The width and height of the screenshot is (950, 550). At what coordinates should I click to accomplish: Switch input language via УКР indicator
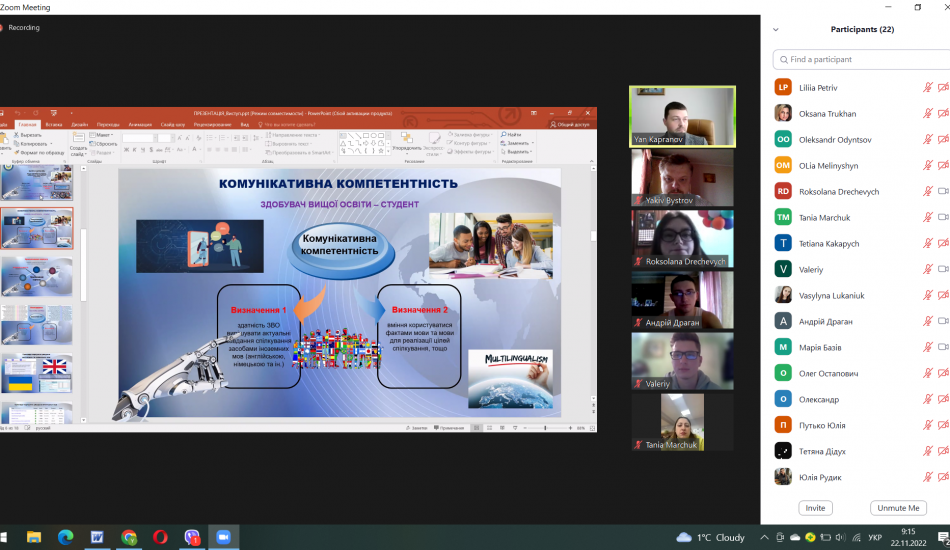coord(874,537)
